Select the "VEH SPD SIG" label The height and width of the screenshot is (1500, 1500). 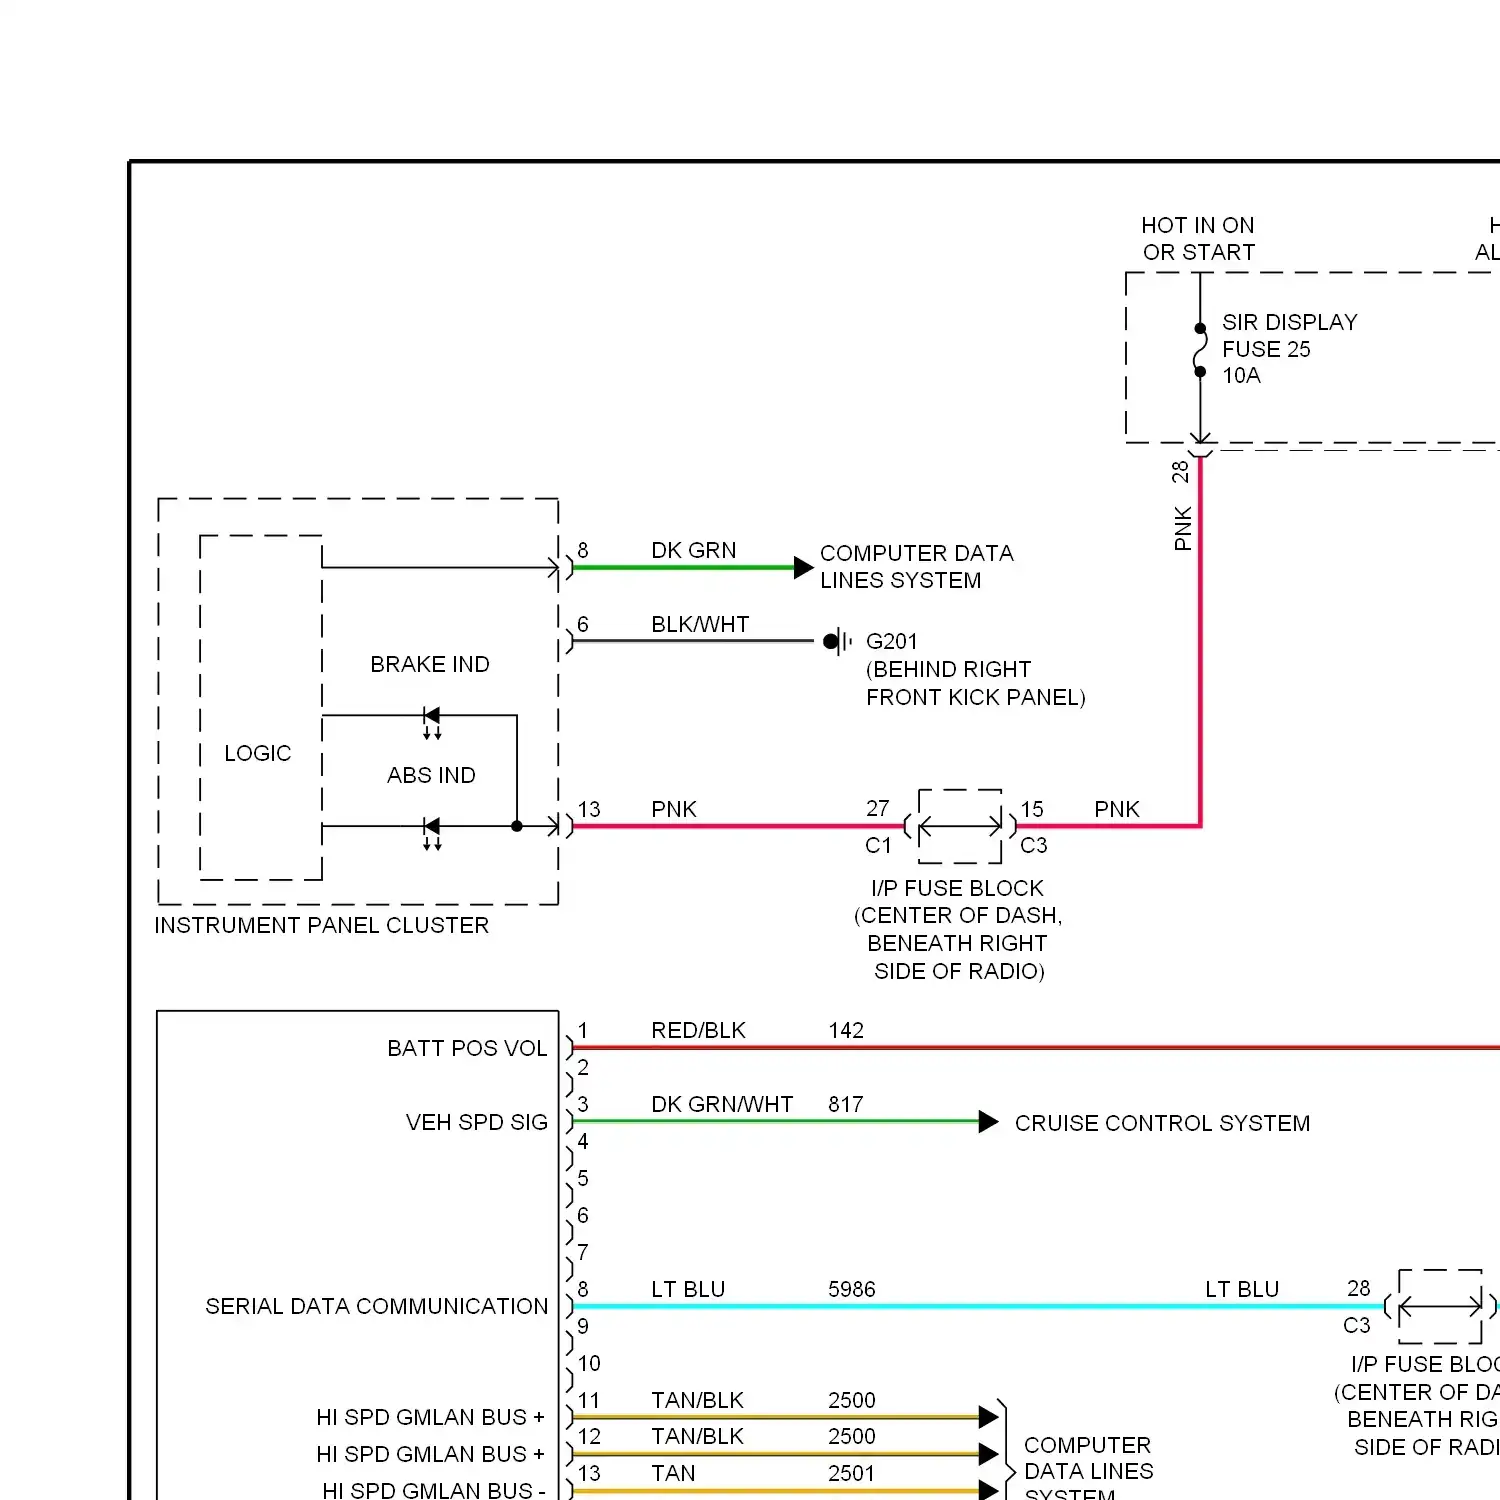click(x=477, y=1123)
